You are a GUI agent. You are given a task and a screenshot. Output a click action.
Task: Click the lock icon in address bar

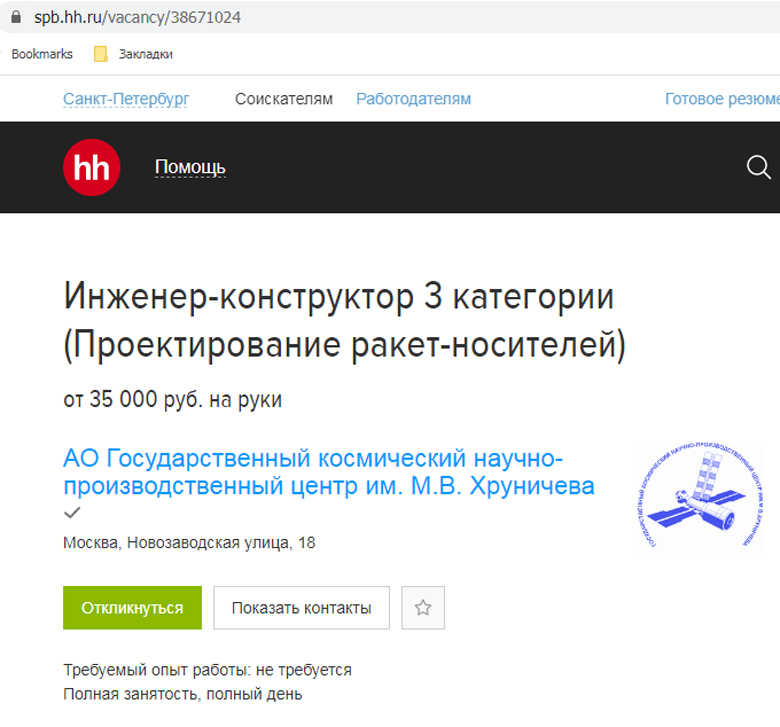coord(16,17)
